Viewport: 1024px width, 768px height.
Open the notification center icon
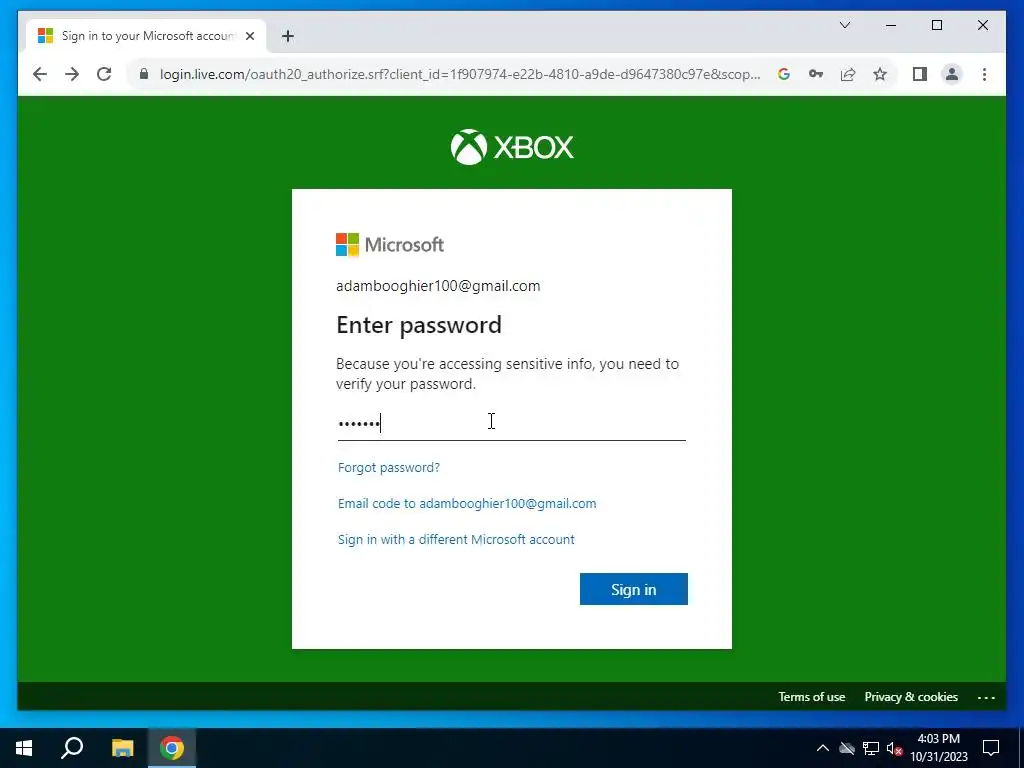(x=991, y=748)
